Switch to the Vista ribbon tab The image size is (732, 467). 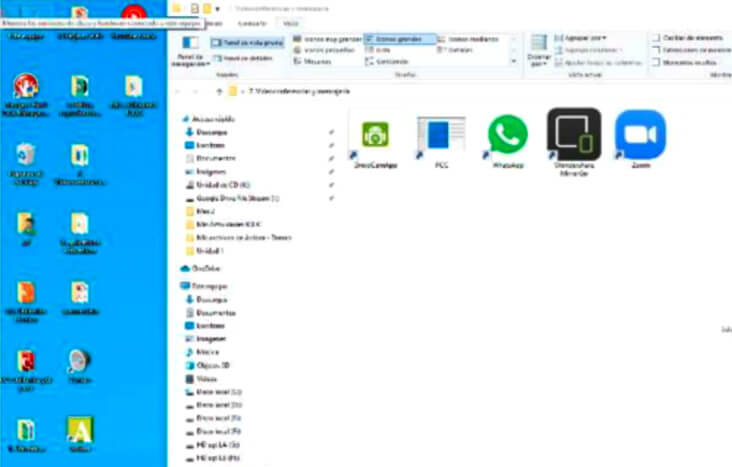[x=291, y=23]
